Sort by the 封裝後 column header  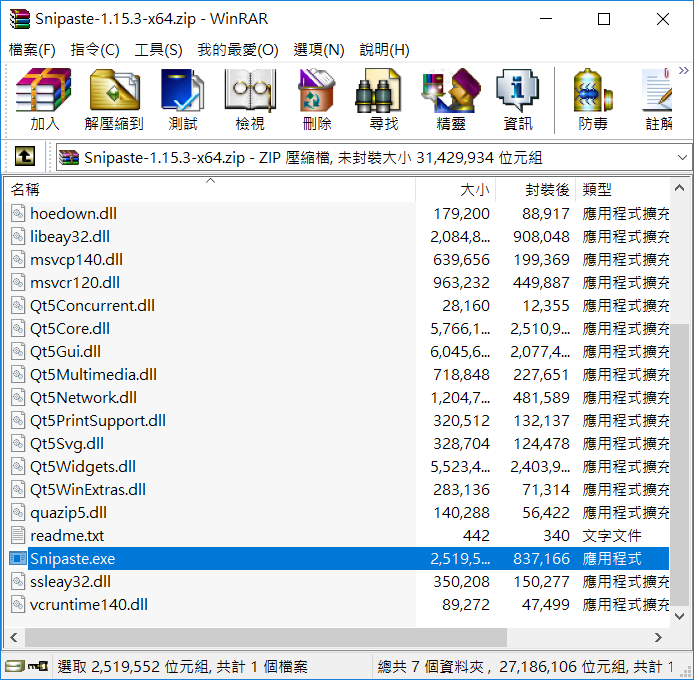coord(535,190)
